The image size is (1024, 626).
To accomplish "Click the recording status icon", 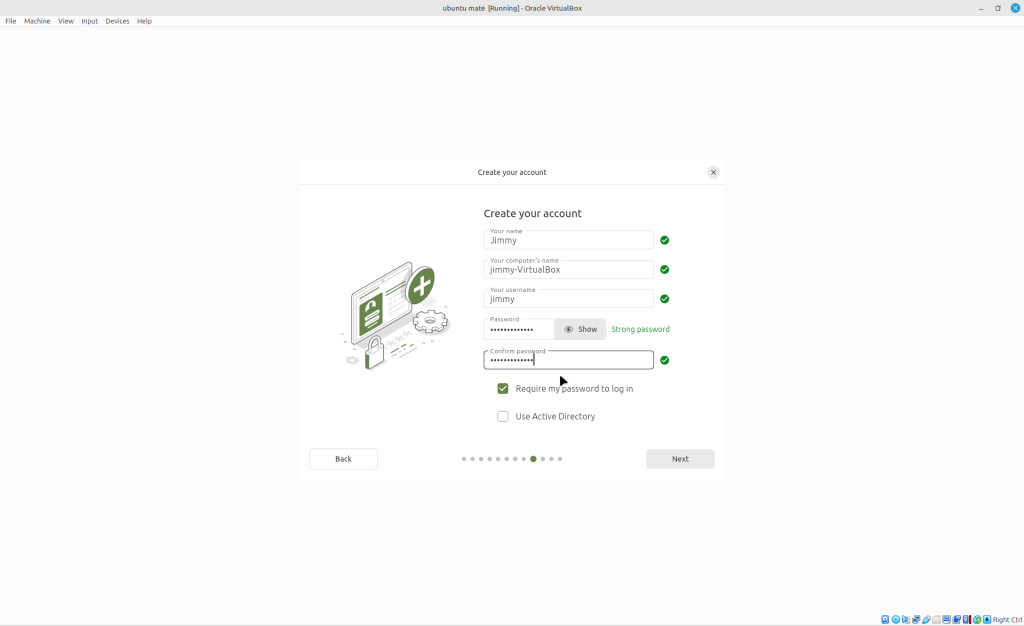I will click(957, 619).
